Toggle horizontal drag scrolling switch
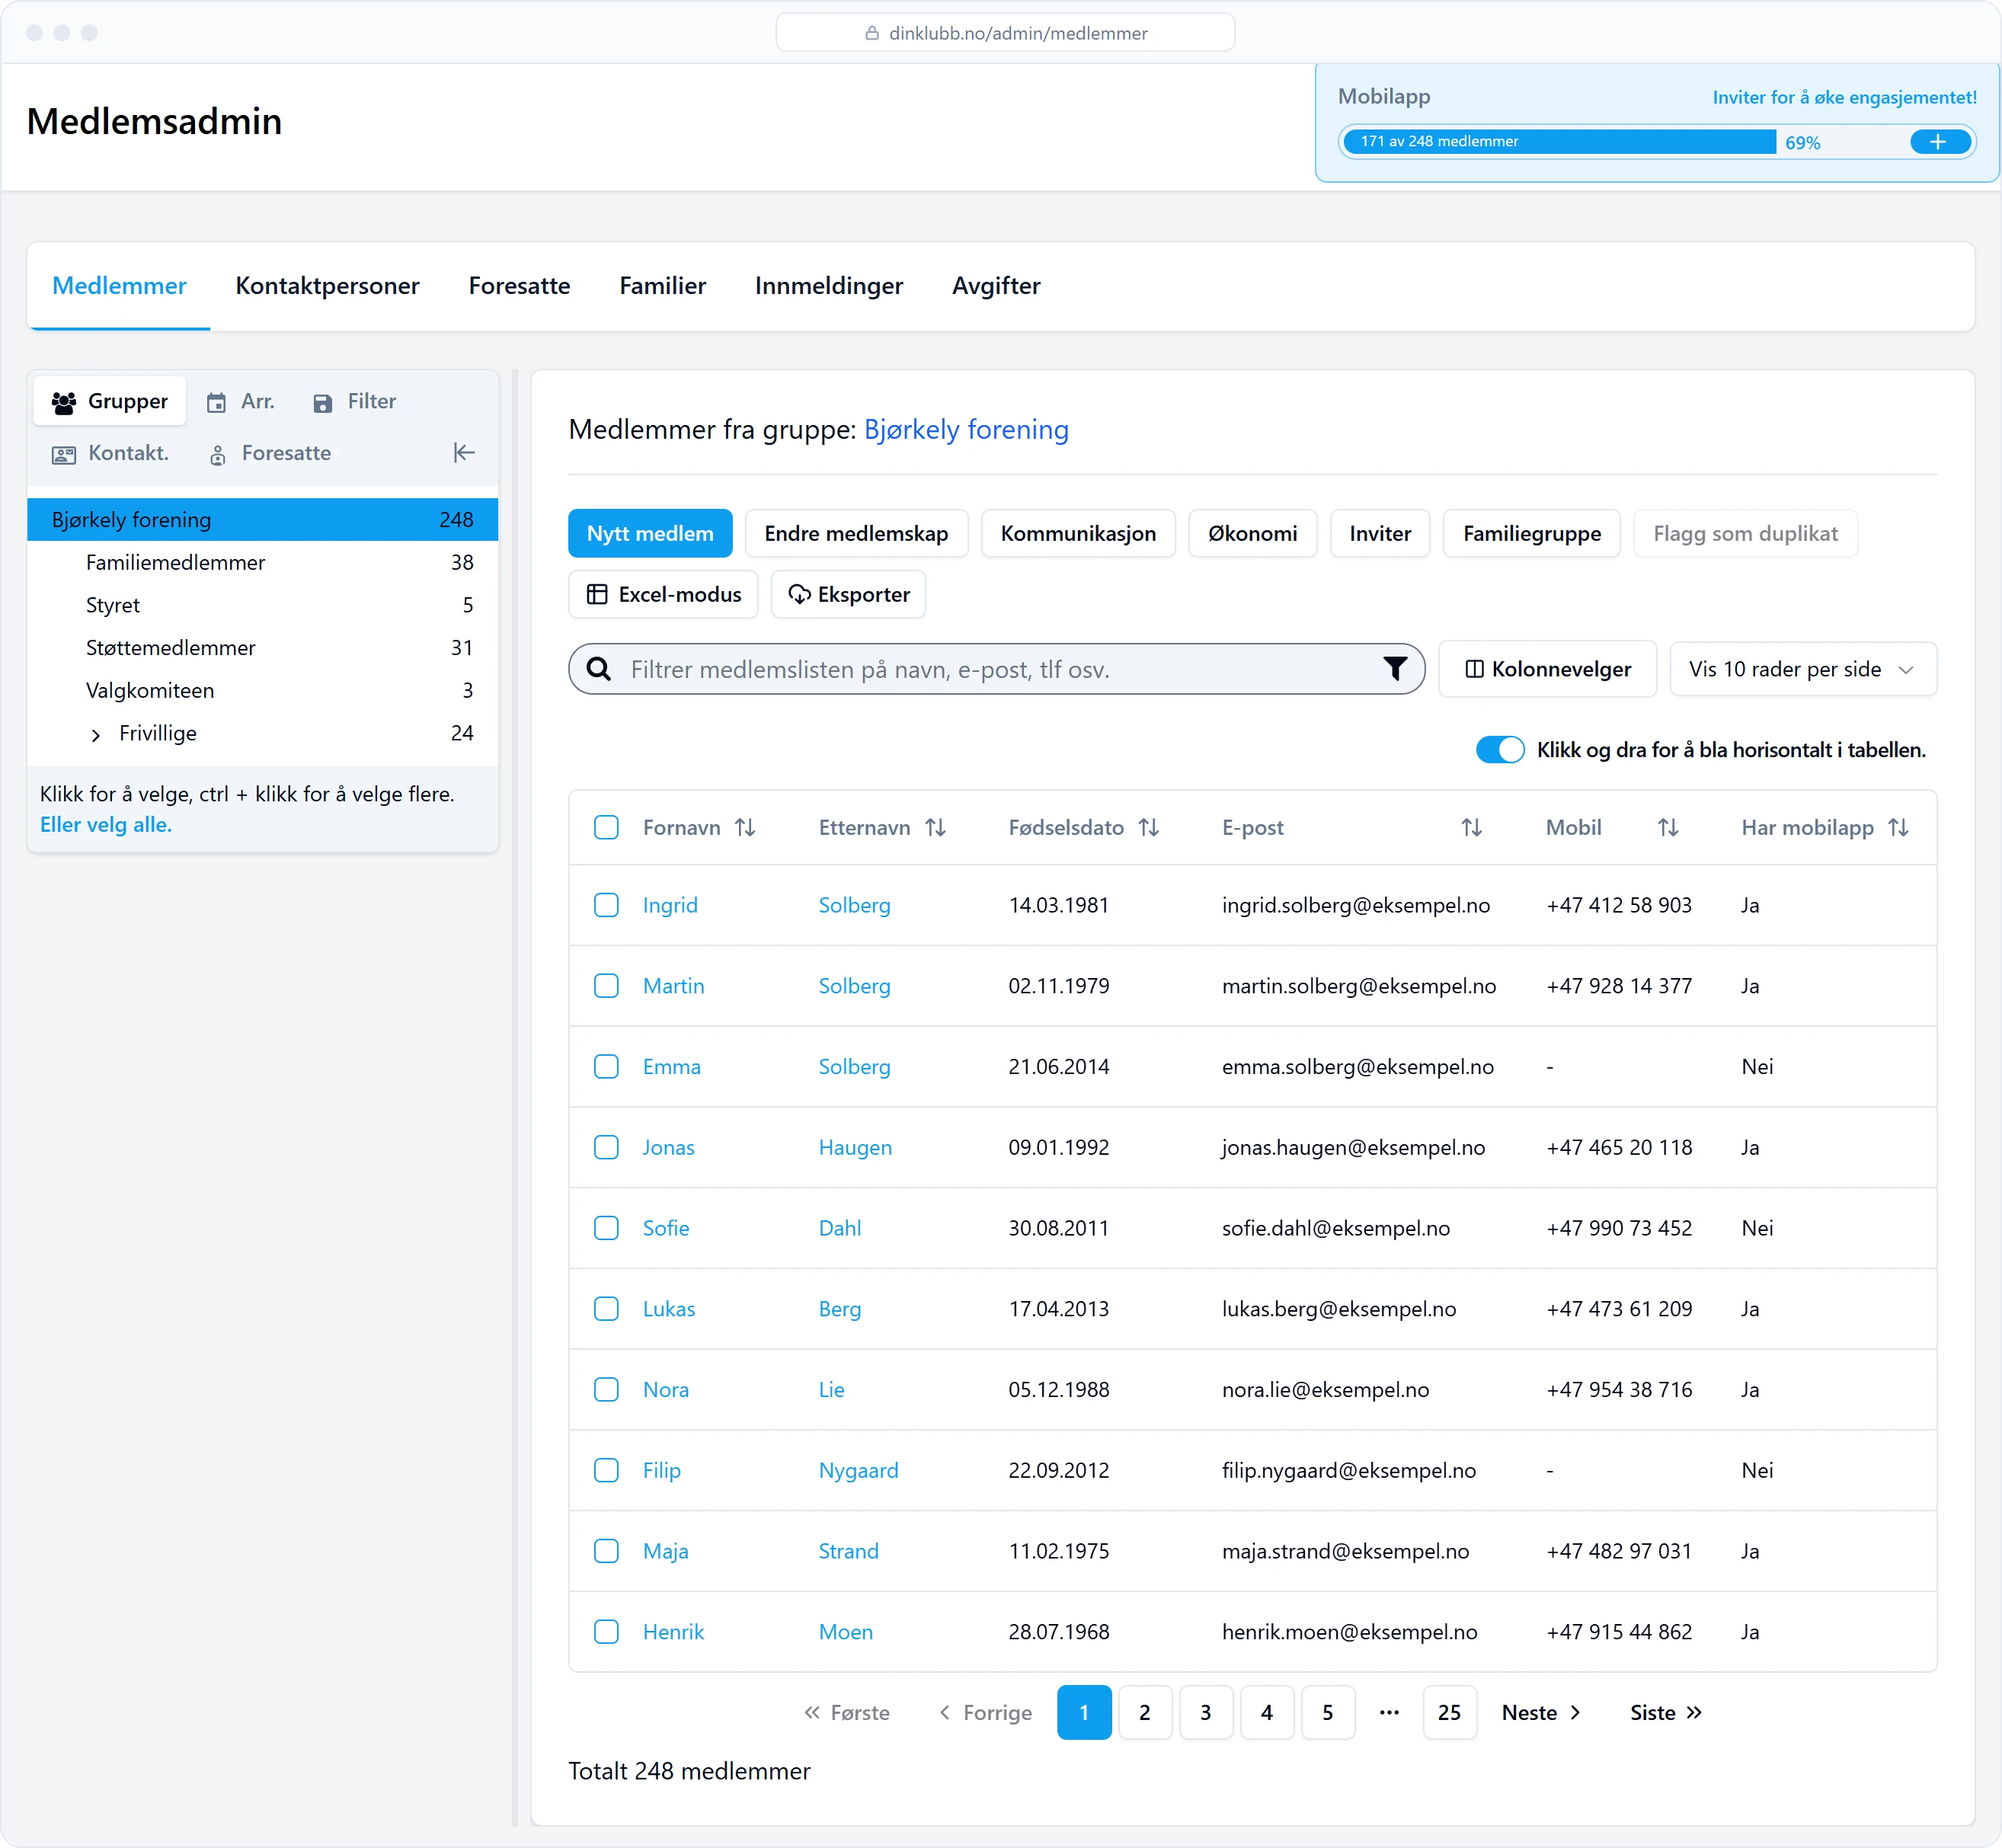The height and width of the screenshot is (1848, 2002). pos(1500,750)
